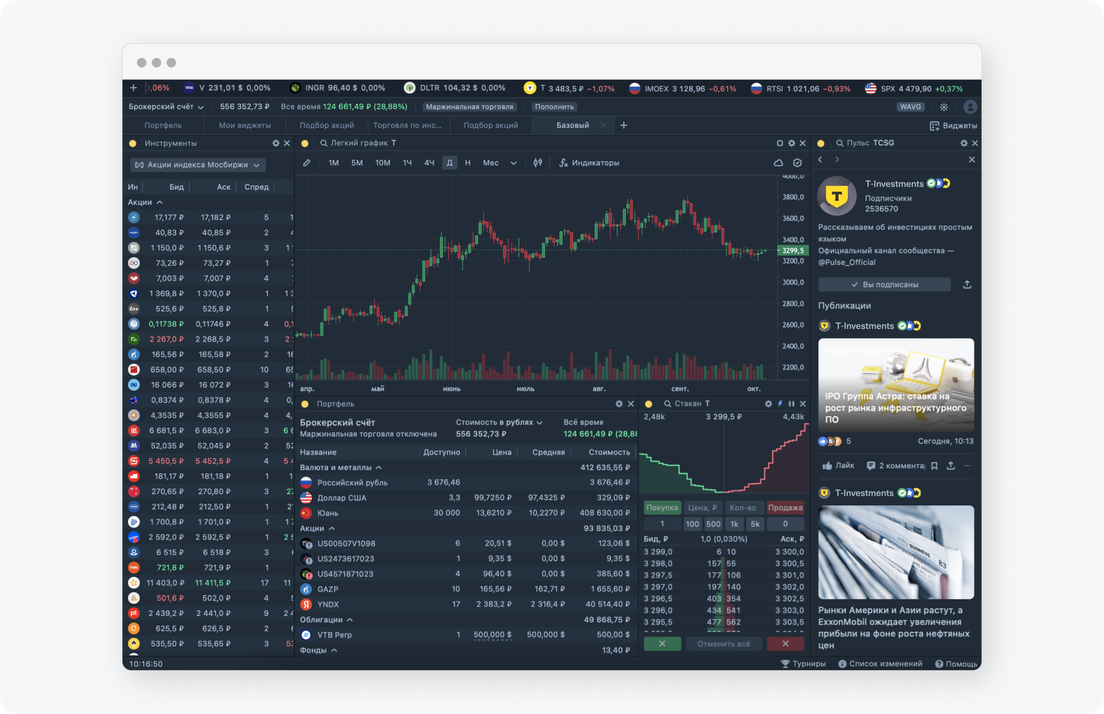1104x714 pixels.
Task: Select the 500 quantity preset in Стакан
Action: click(713, 524)
